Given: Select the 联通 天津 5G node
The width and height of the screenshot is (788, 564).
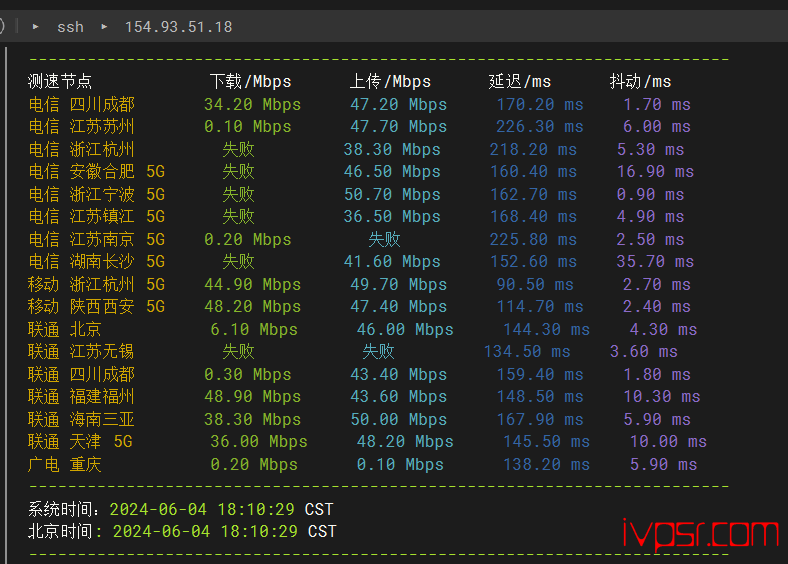Looking at the screenshot, I should 80,442.
